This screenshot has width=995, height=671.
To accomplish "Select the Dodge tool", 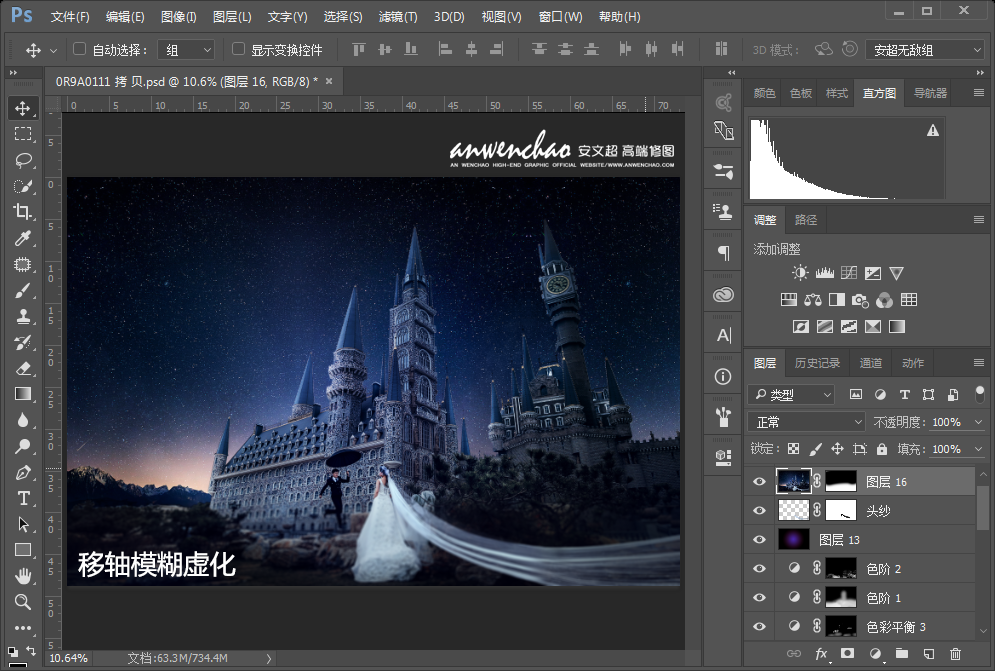I will click(x=23, y=446).
